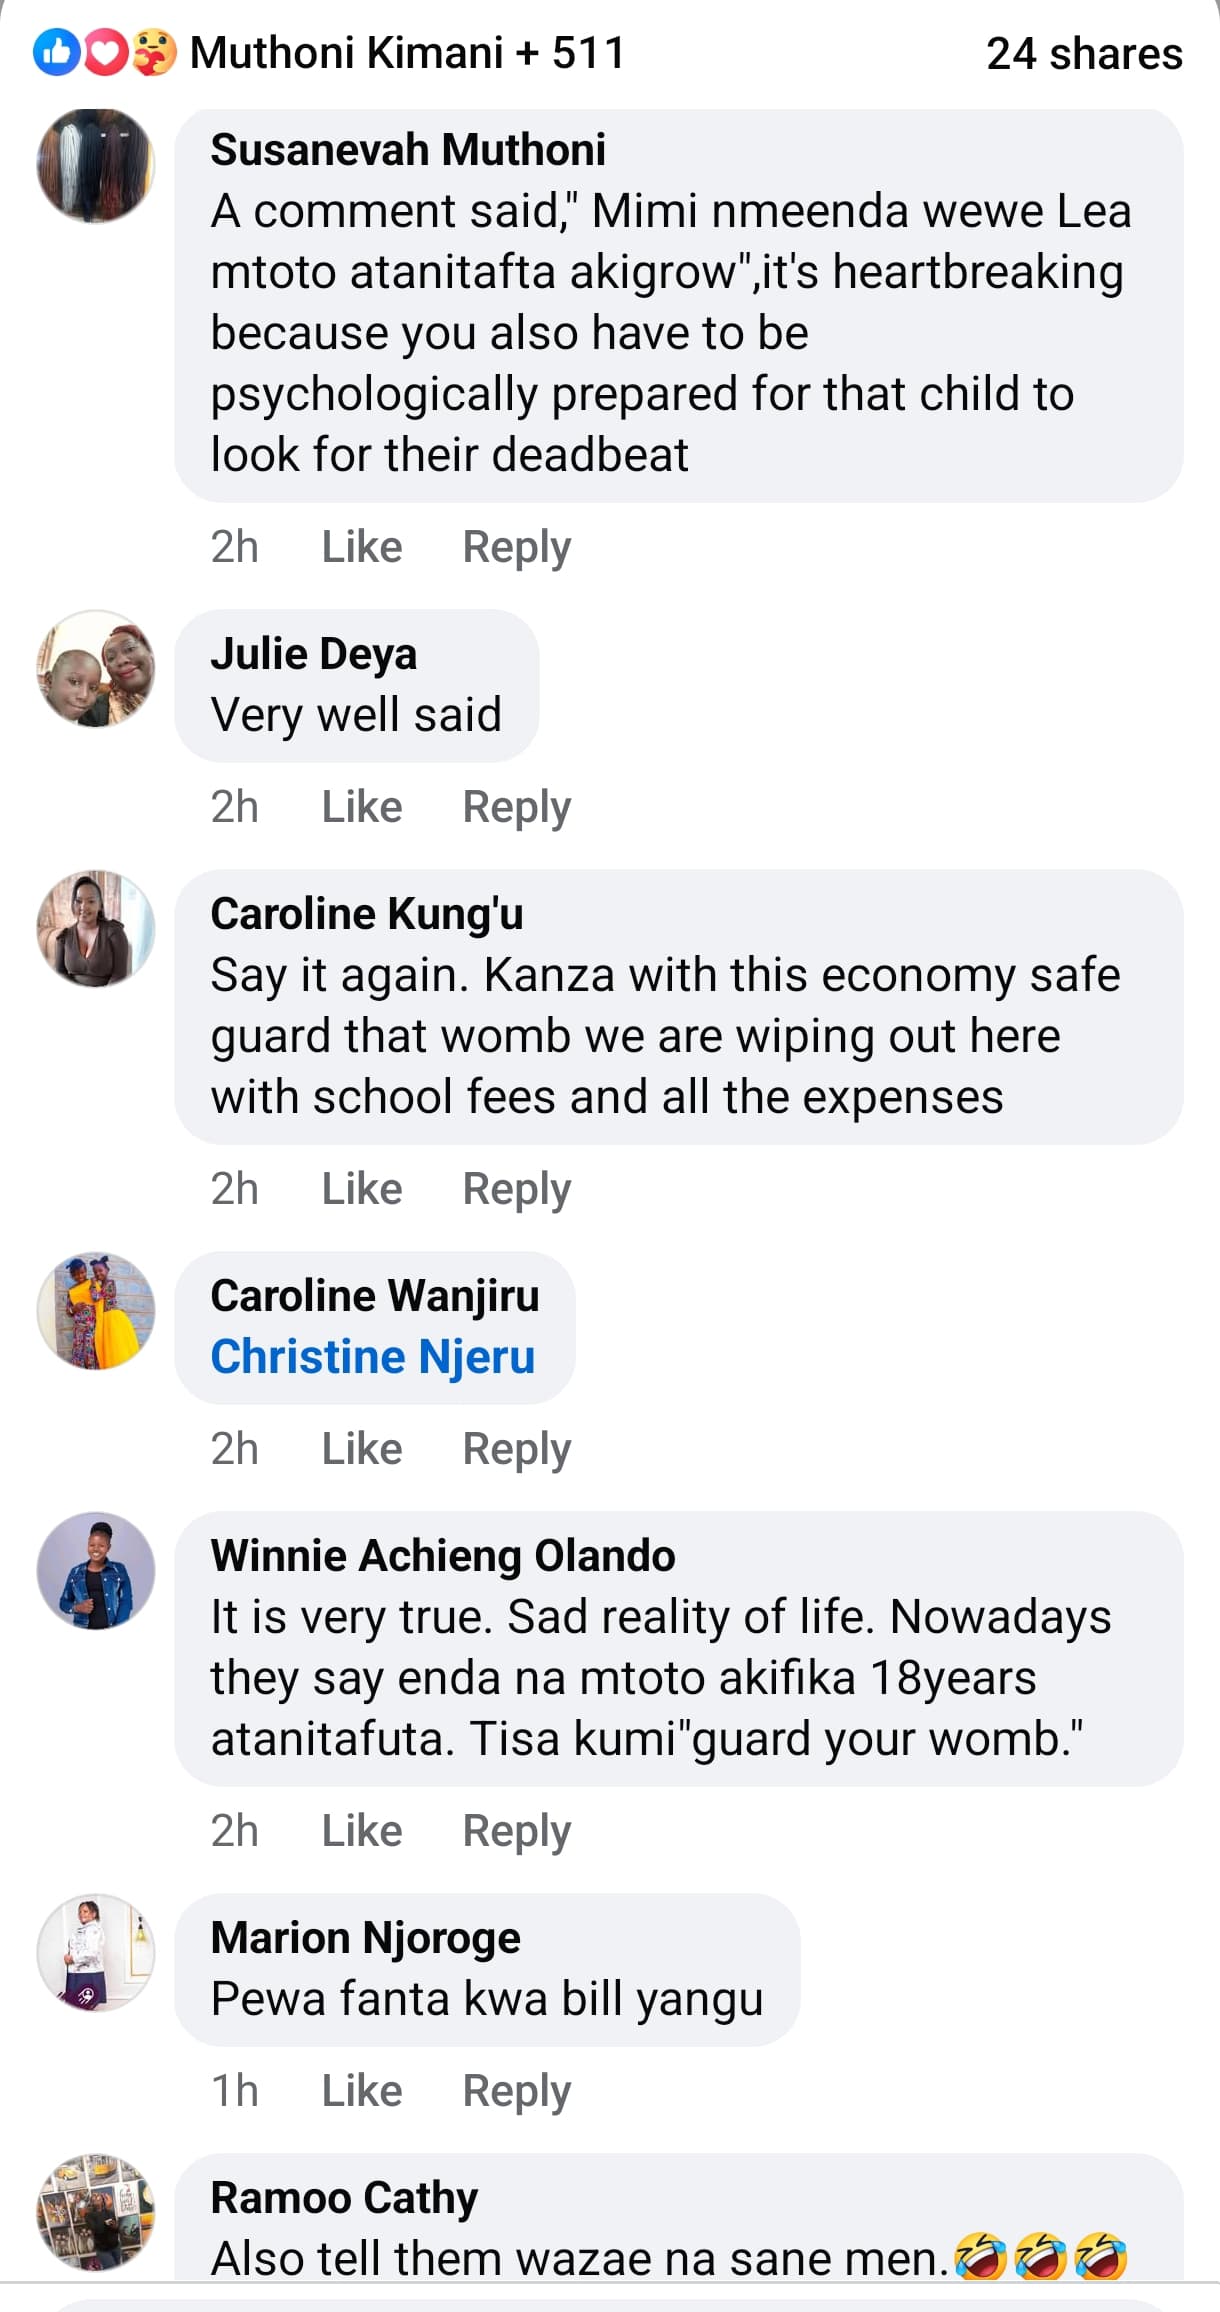The height and width of the screenshot is (2312, 1220).
Task: Tap Marion Njoroge's profile photo
Action: click(96, 1952)
